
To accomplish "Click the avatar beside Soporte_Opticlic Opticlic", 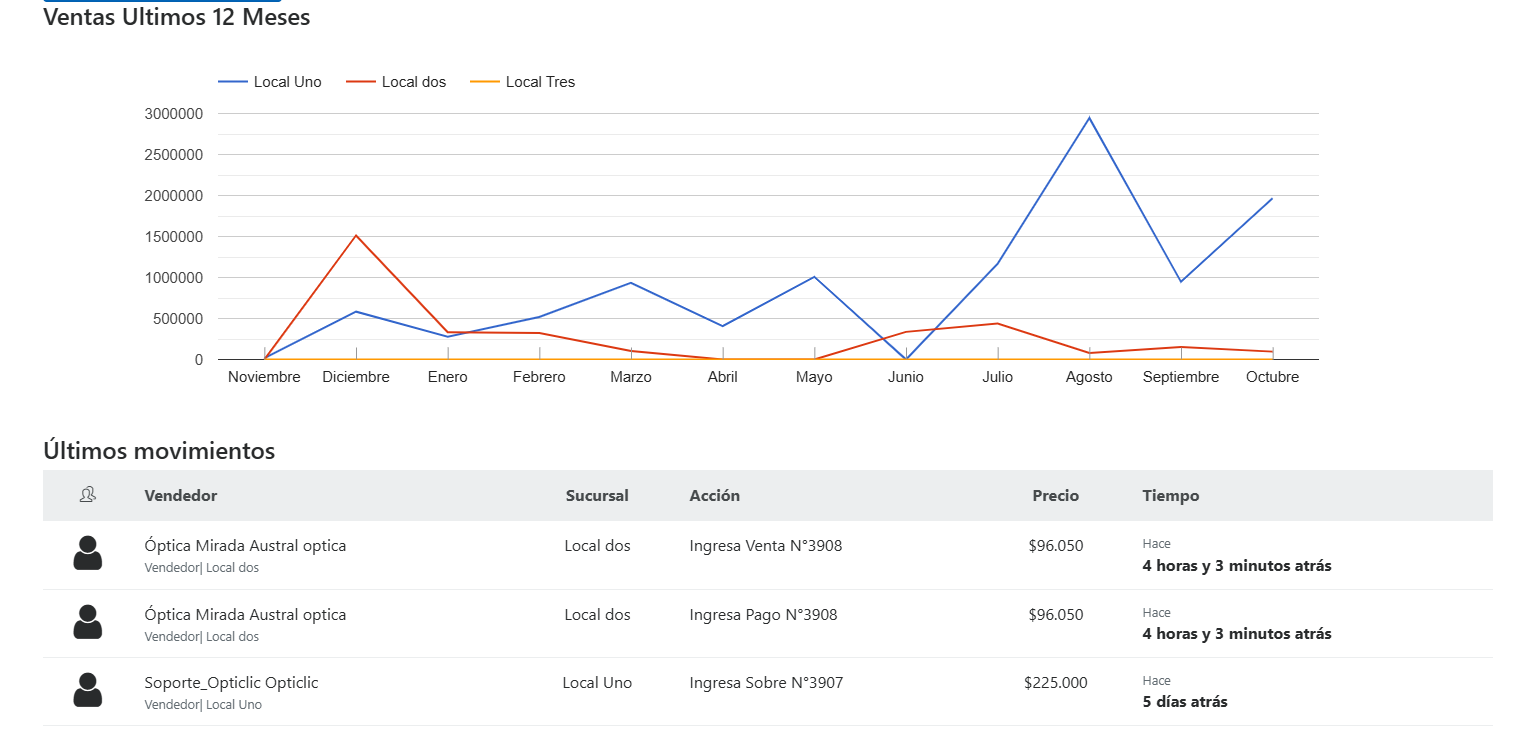I will coord(88,690).
